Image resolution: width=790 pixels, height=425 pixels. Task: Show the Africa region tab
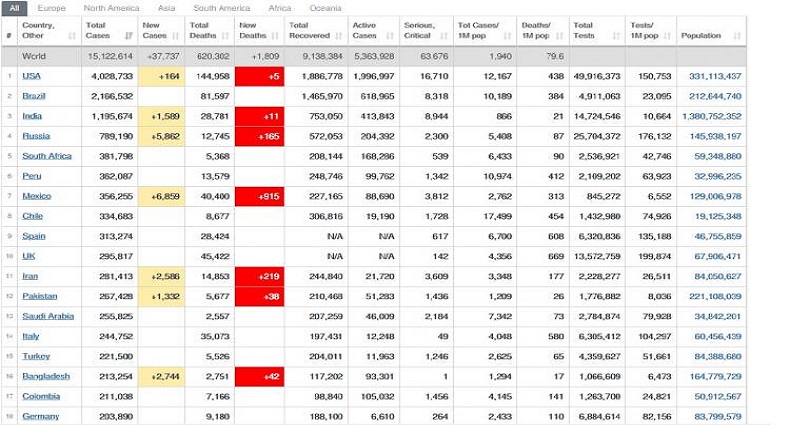pyautogui.click(x=281, y=7)
